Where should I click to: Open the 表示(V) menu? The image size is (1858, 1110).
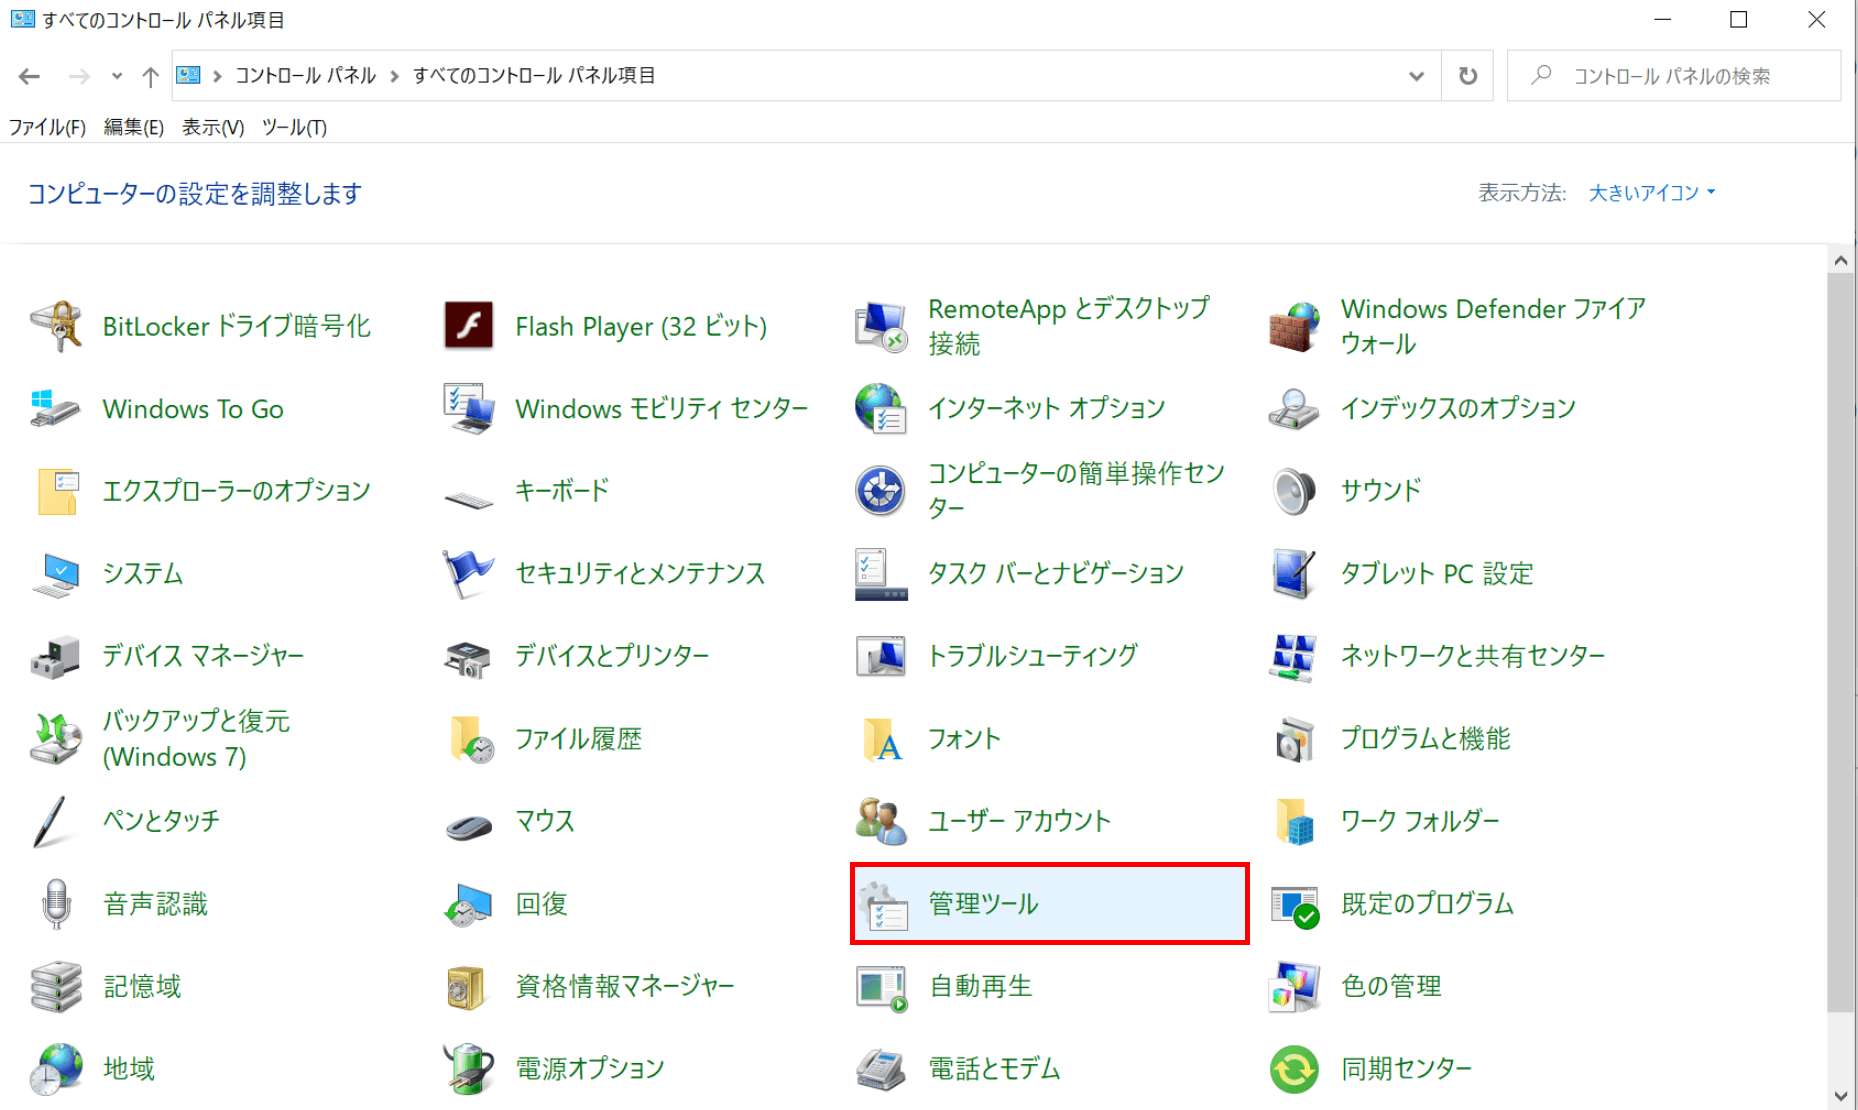tap(213, 127)
